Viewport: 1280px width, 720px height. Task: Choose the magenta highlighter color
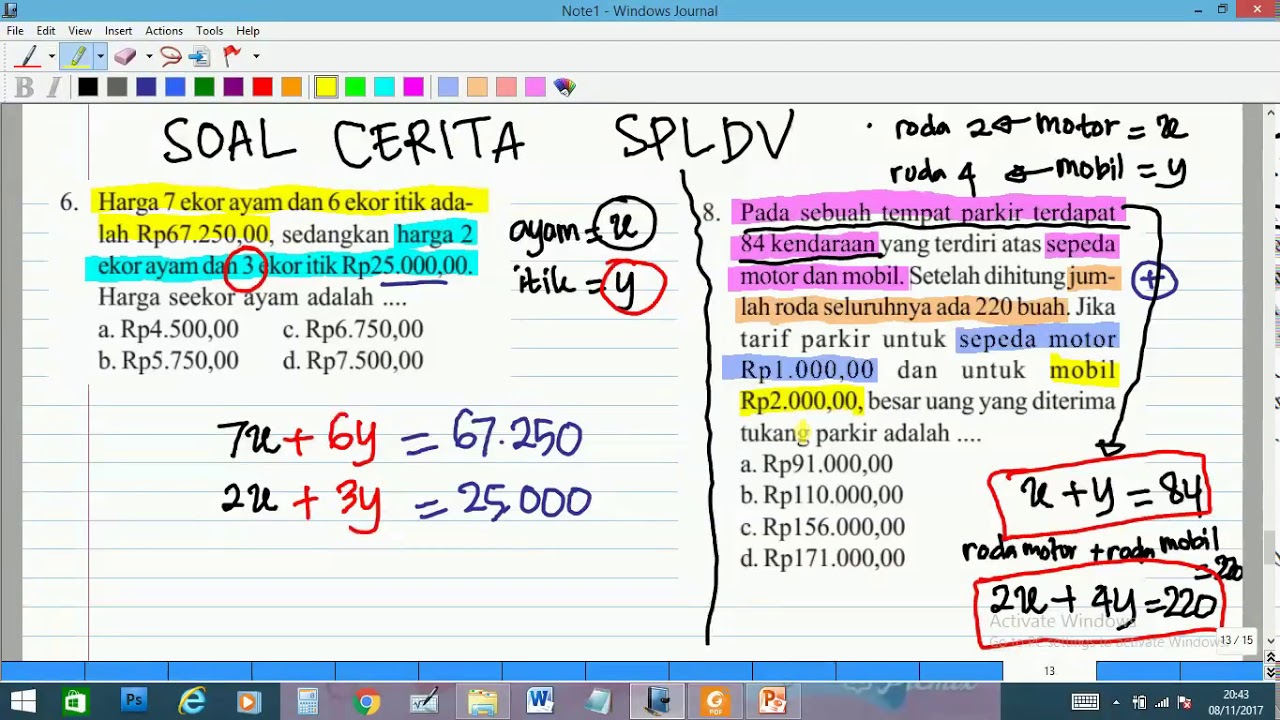[413, 88]
